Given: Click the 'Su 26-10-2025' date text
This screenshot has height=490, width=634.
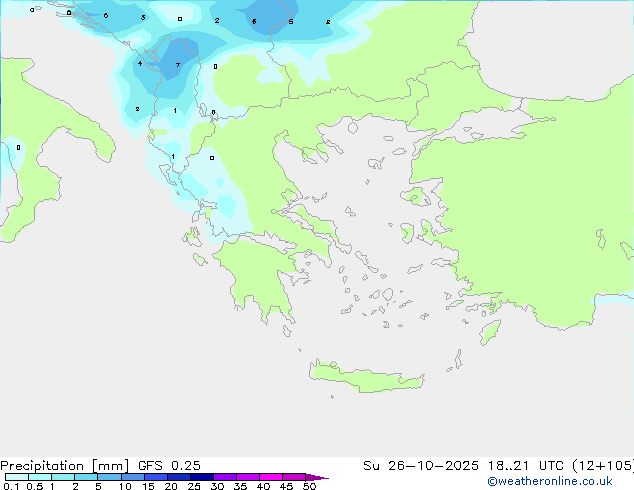Looking at the screenshot, I should pos(421,466).
